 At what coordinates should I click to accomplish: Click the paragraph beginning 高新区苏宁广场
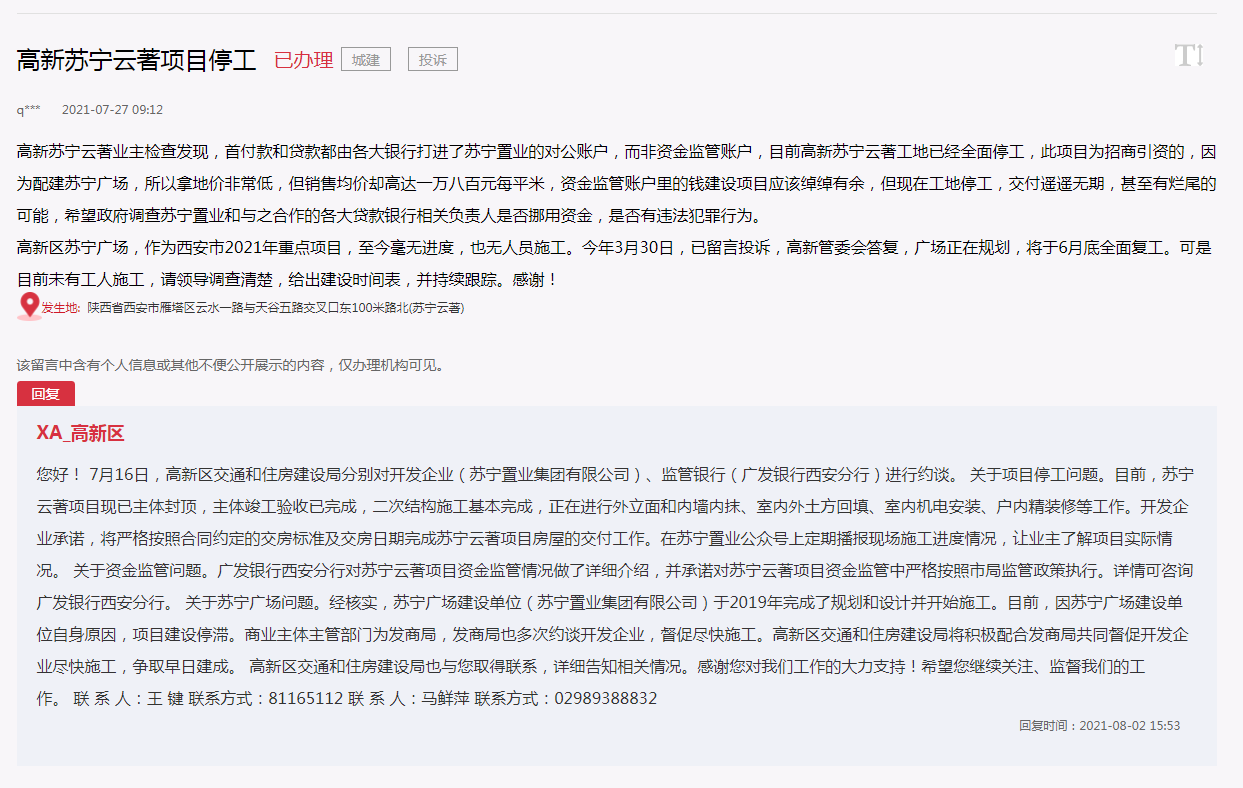(x=614, y=264)
